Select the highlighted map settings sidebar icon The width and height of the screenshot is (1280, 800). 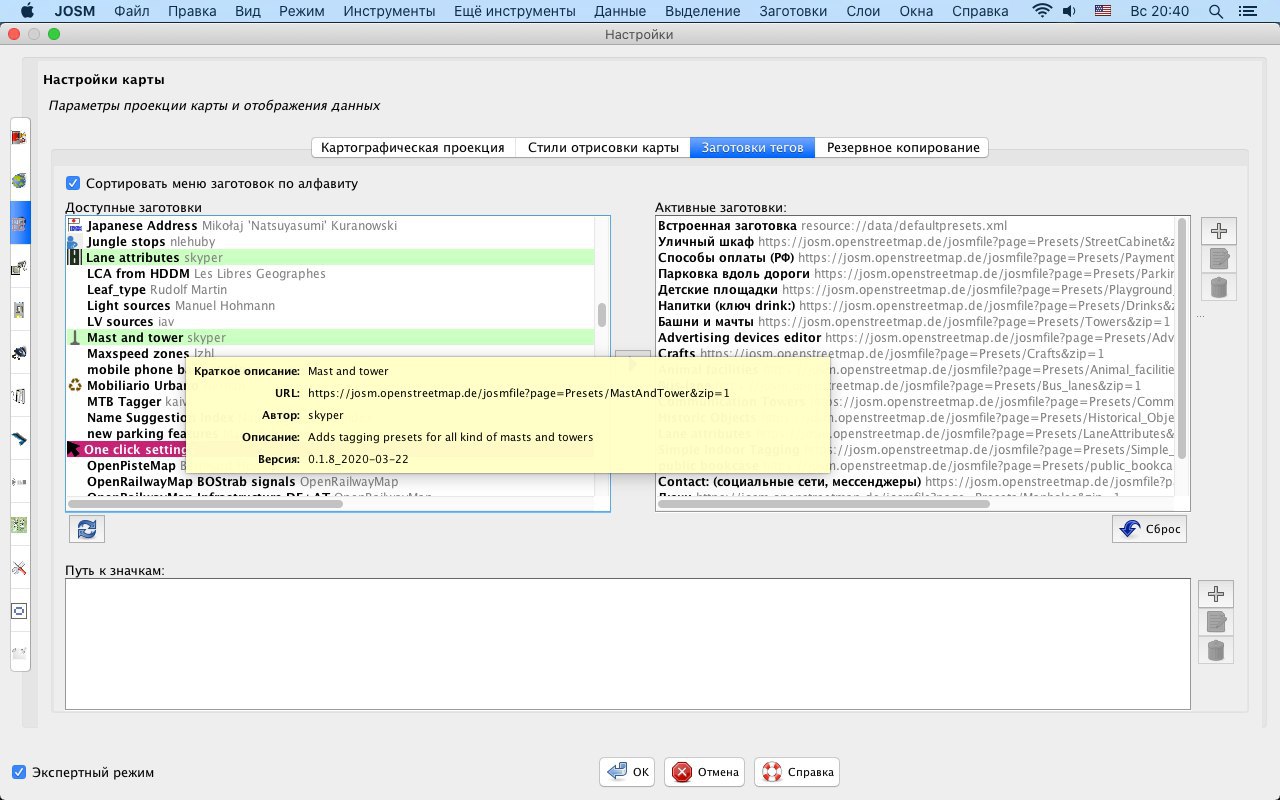pos(19,224)
